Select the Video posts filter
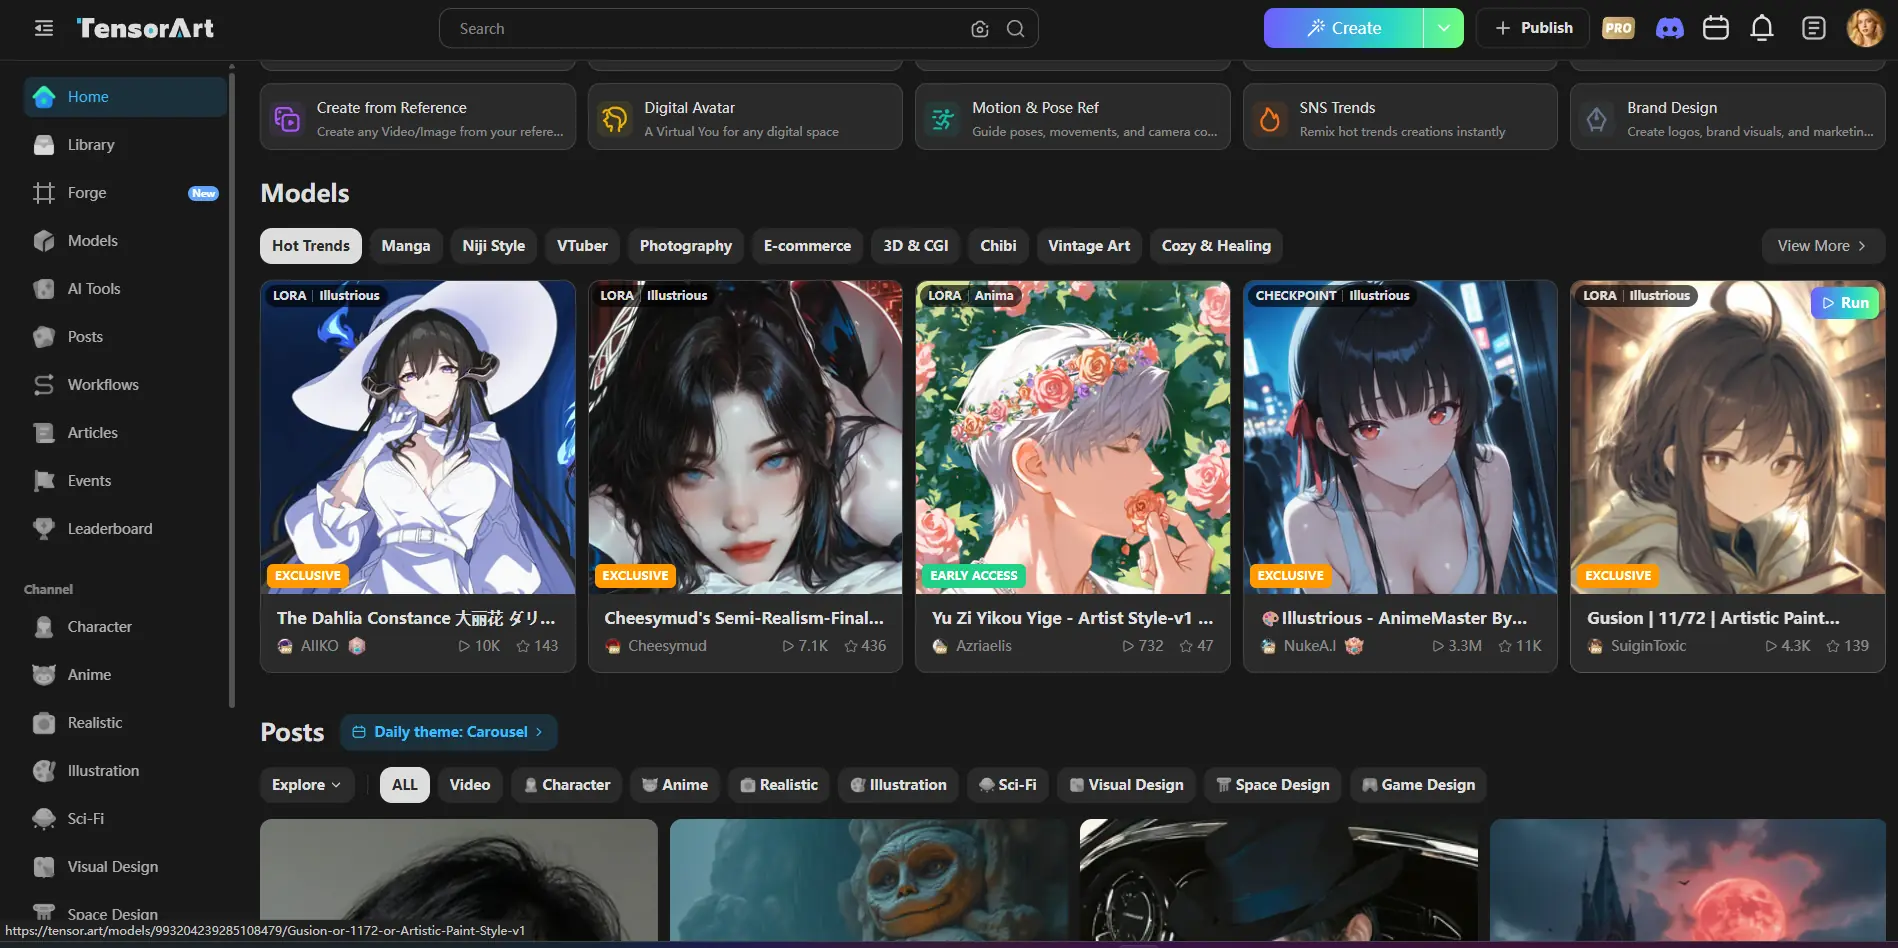This screenshot has width=1898, height=948. (470, 785)
